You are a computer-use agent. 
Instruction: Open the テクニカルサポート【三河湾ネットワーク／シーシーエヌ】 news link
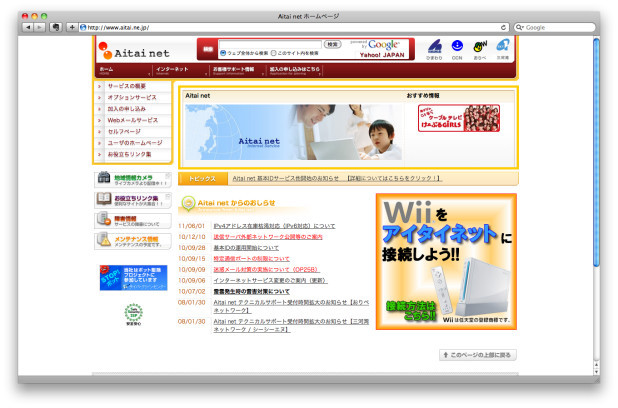pyautogui.click(x=291, y=325)
